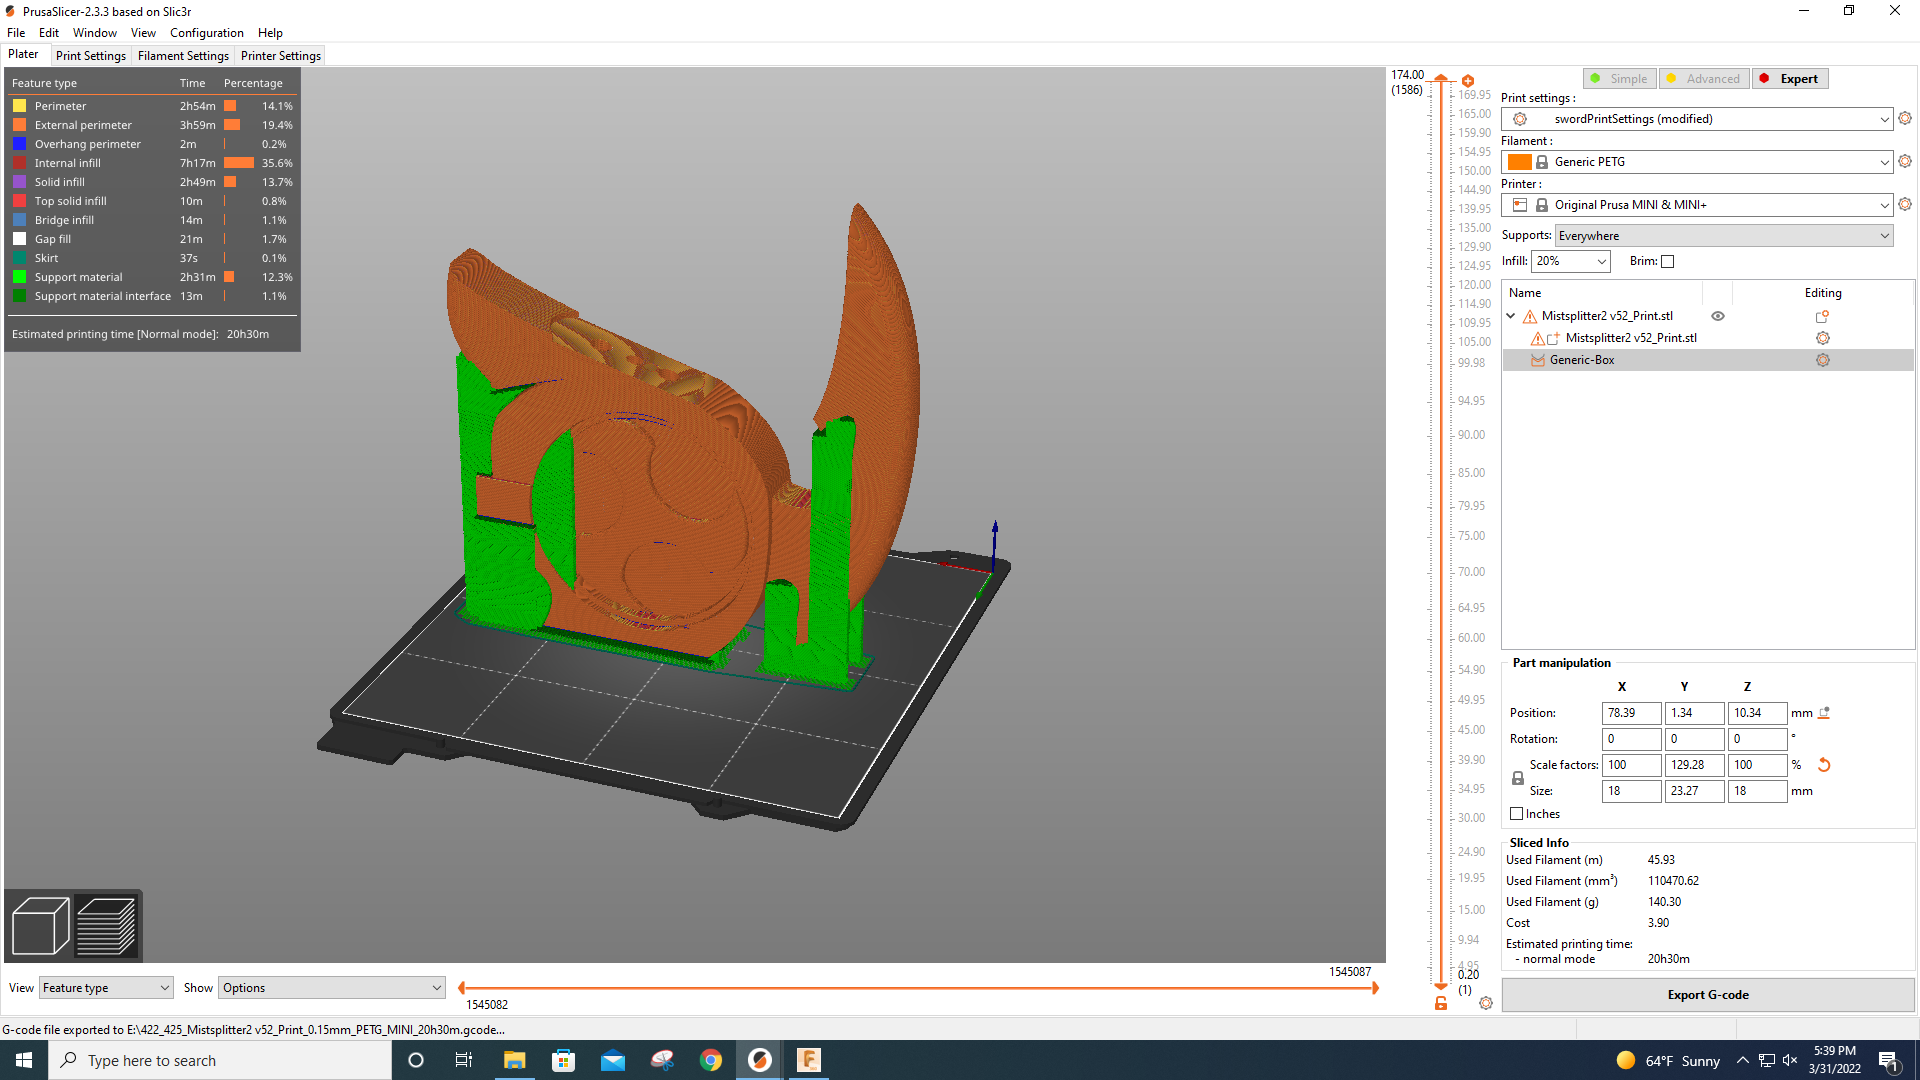The height and width of the screenshot is (1080, 1920).
Task: Switch to Simple mode
Action: point(1620,79)
